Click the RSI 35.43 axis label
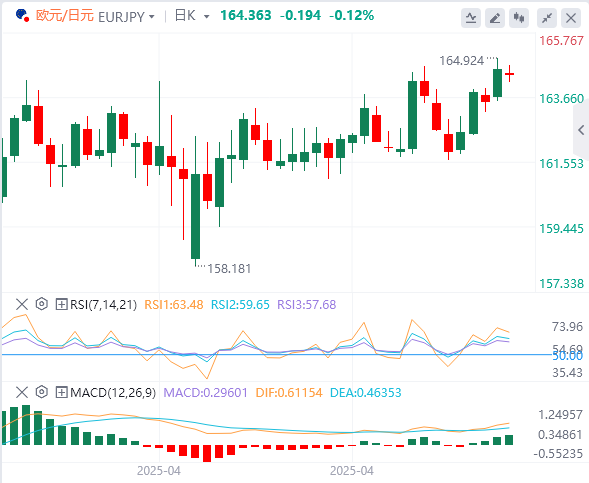 tap(567, 373)
